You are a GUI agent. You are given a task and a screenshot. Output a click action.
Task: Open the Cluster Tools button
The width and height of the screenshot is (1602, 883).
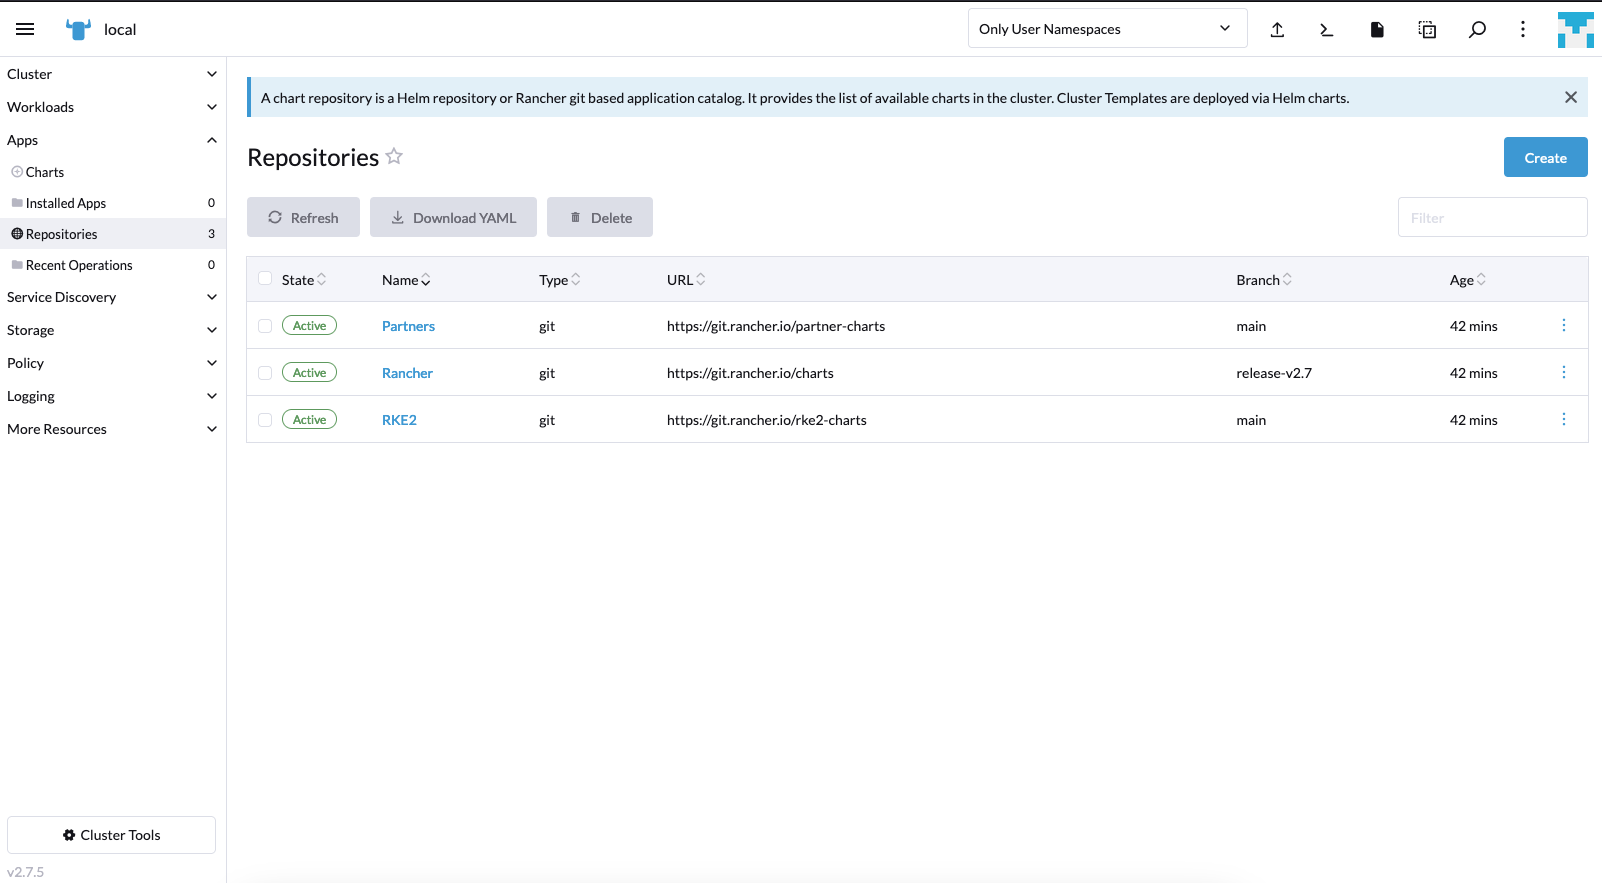pyautogui.click(x=111, y=835)
